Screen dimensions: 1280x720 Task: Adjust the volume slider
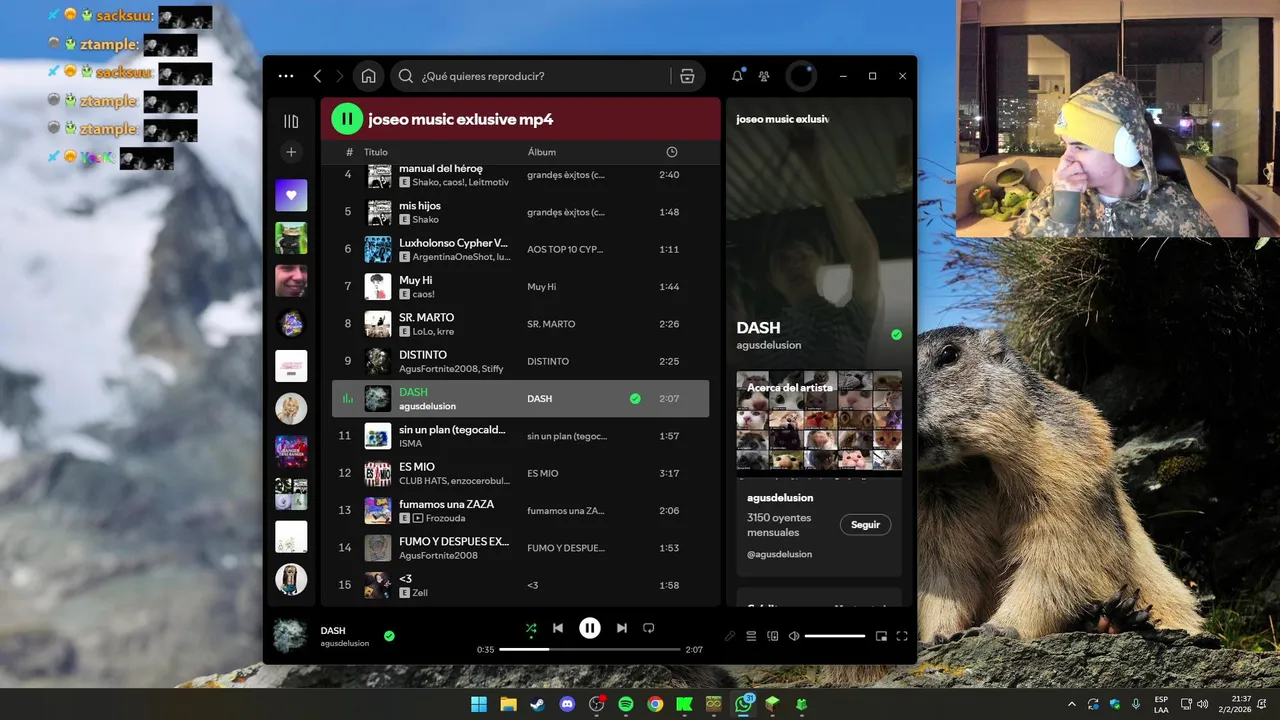point(835,636)
